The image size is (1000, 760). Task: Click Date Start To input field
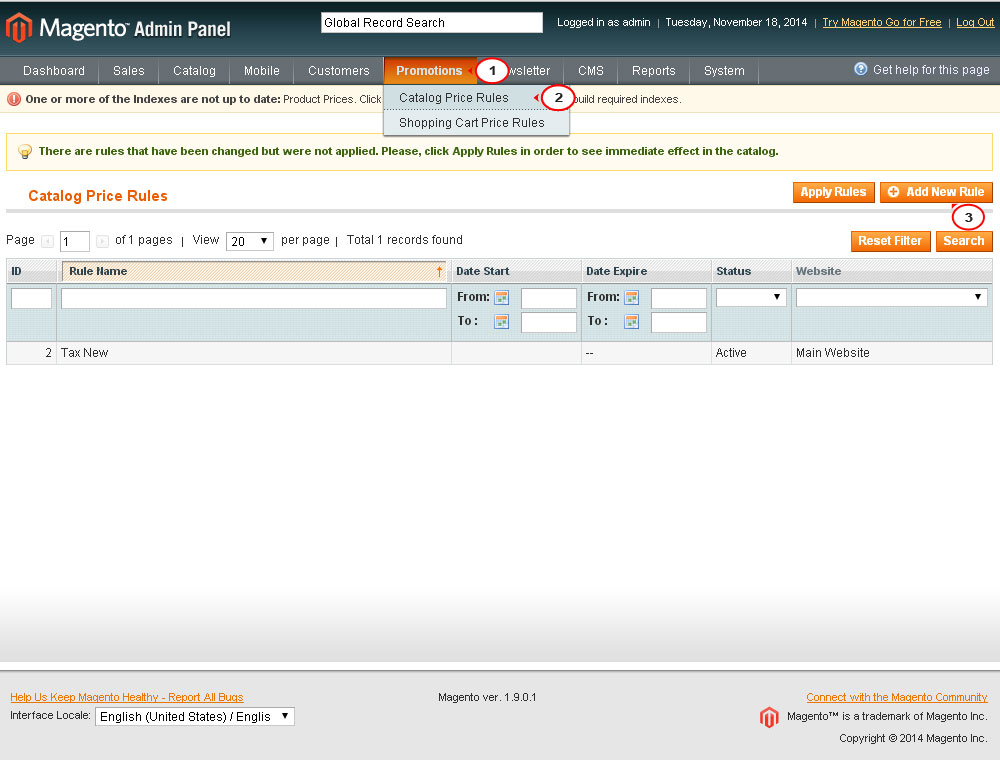point(548,323)
